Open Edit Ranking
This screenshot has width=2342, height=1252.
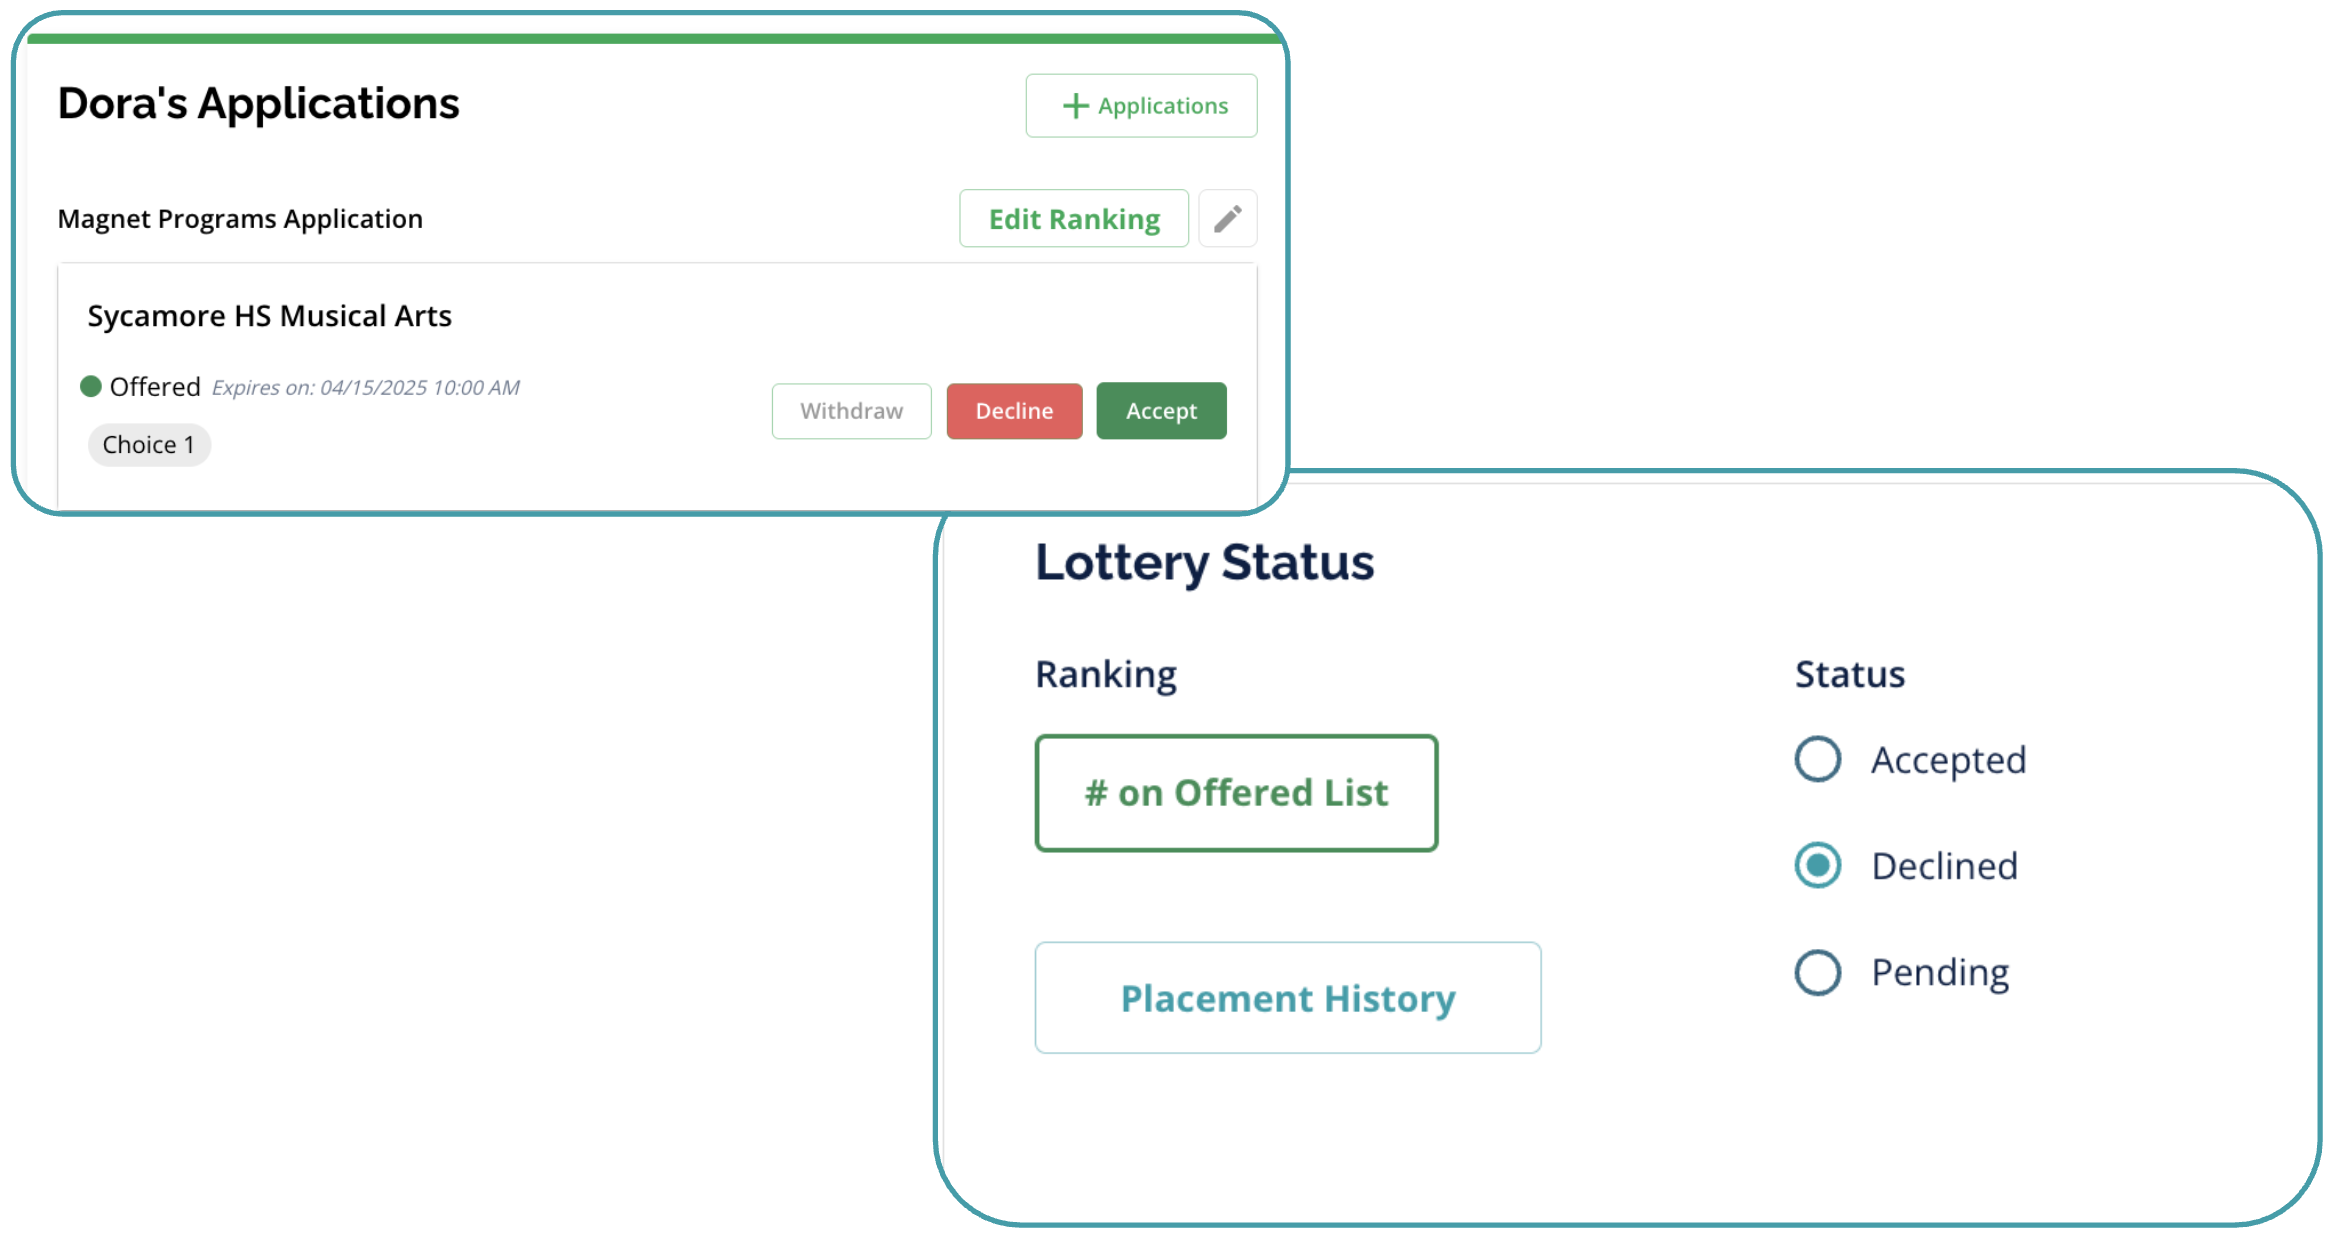click(x=1074, y=219)
